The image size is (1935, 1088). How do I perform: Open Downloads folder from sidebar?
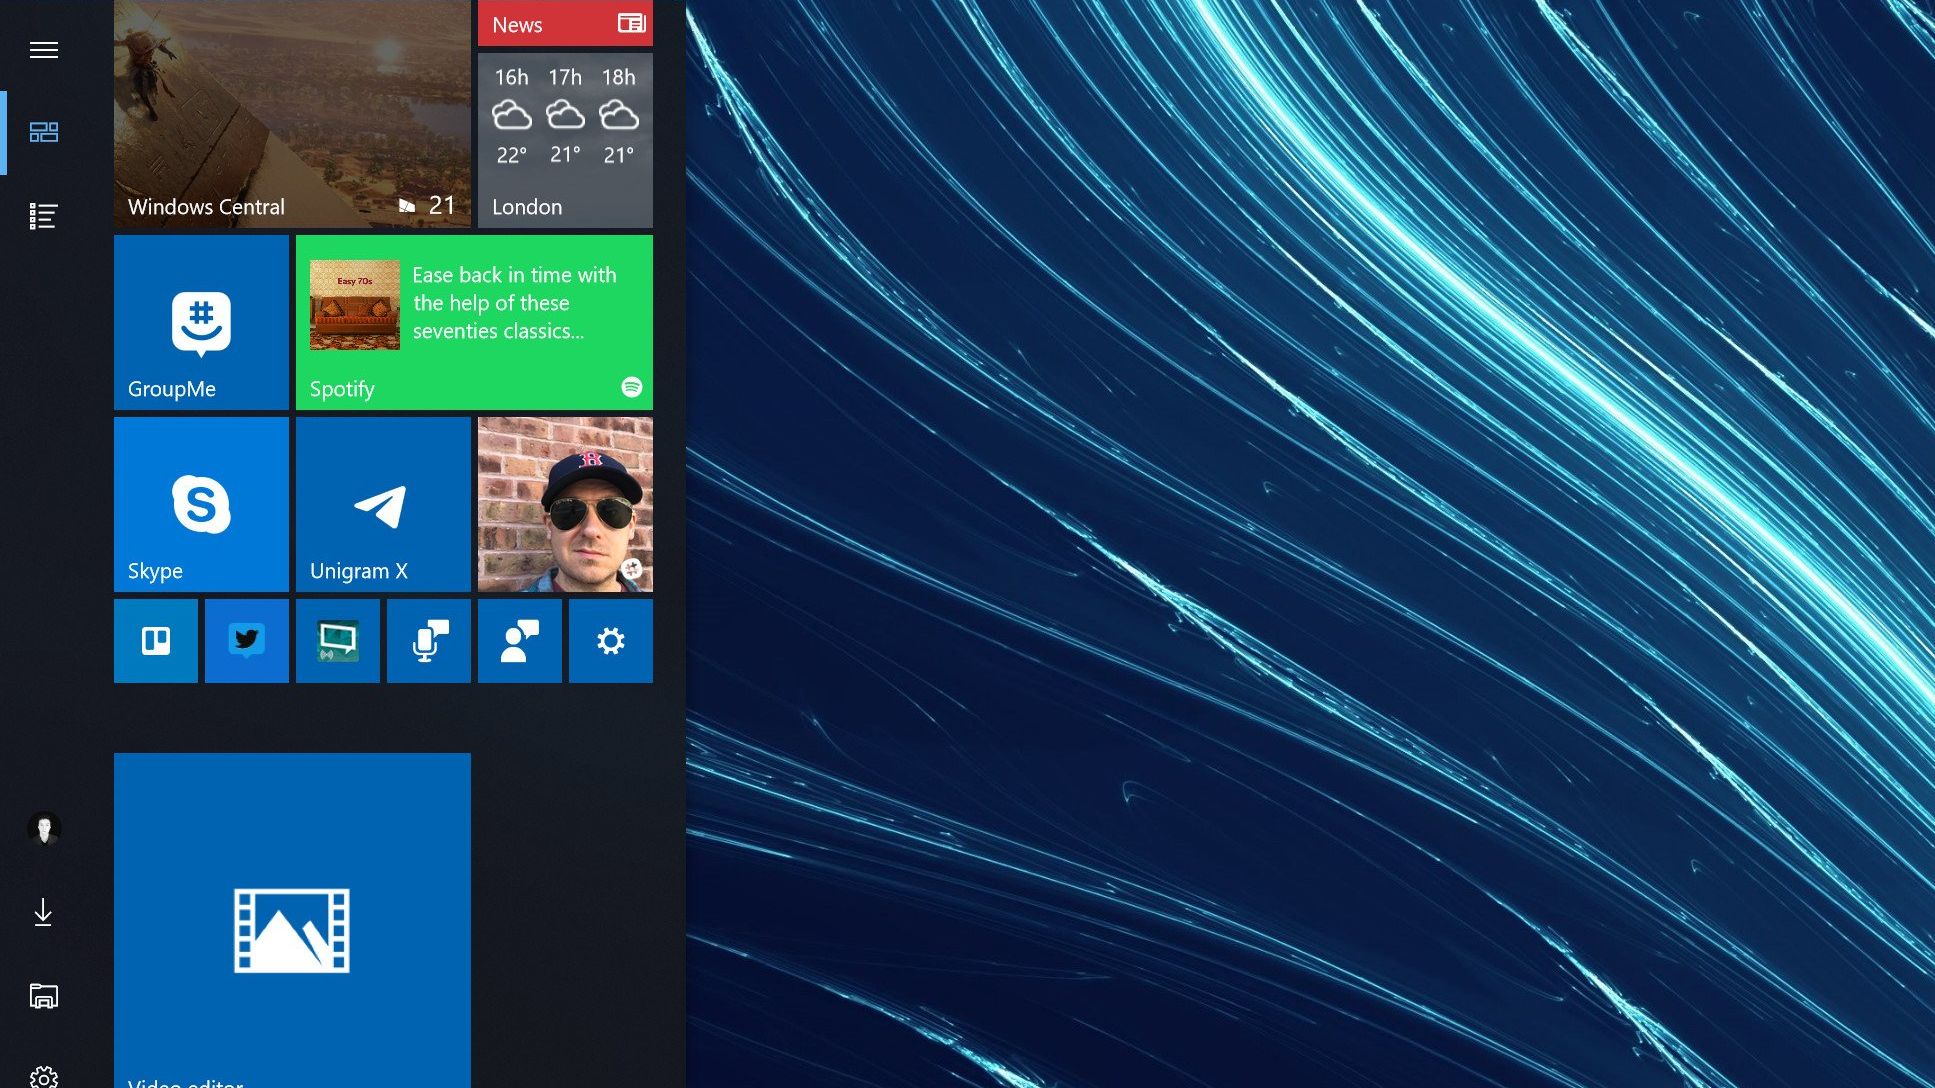click(43, 912)
